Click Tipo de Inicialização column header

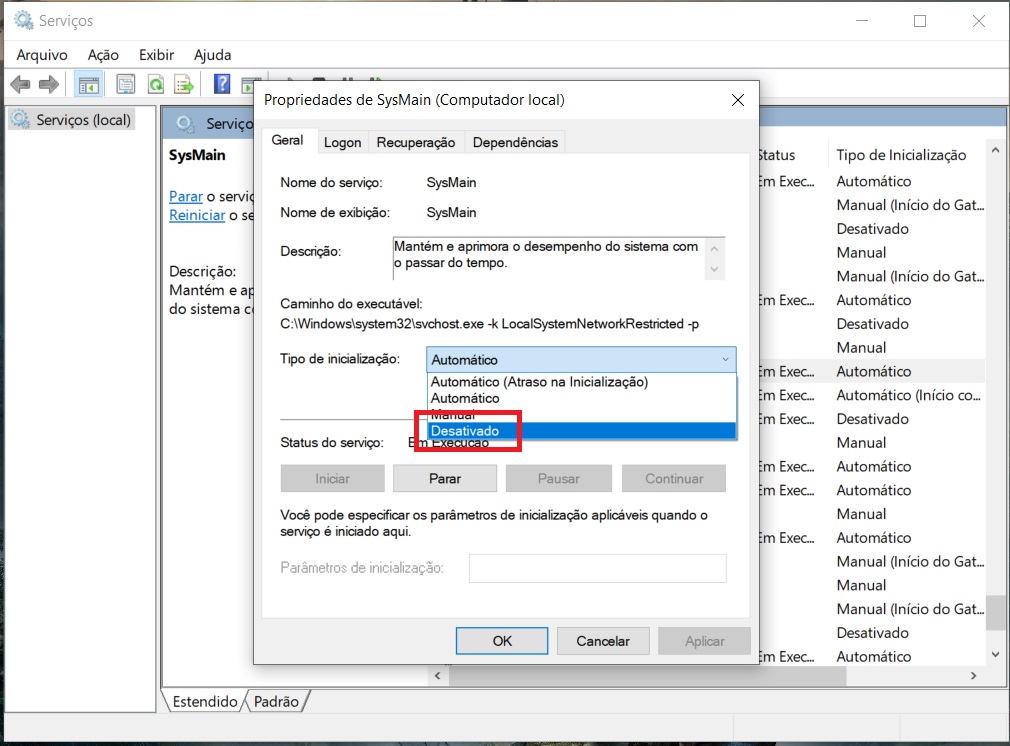pos(901,155)
